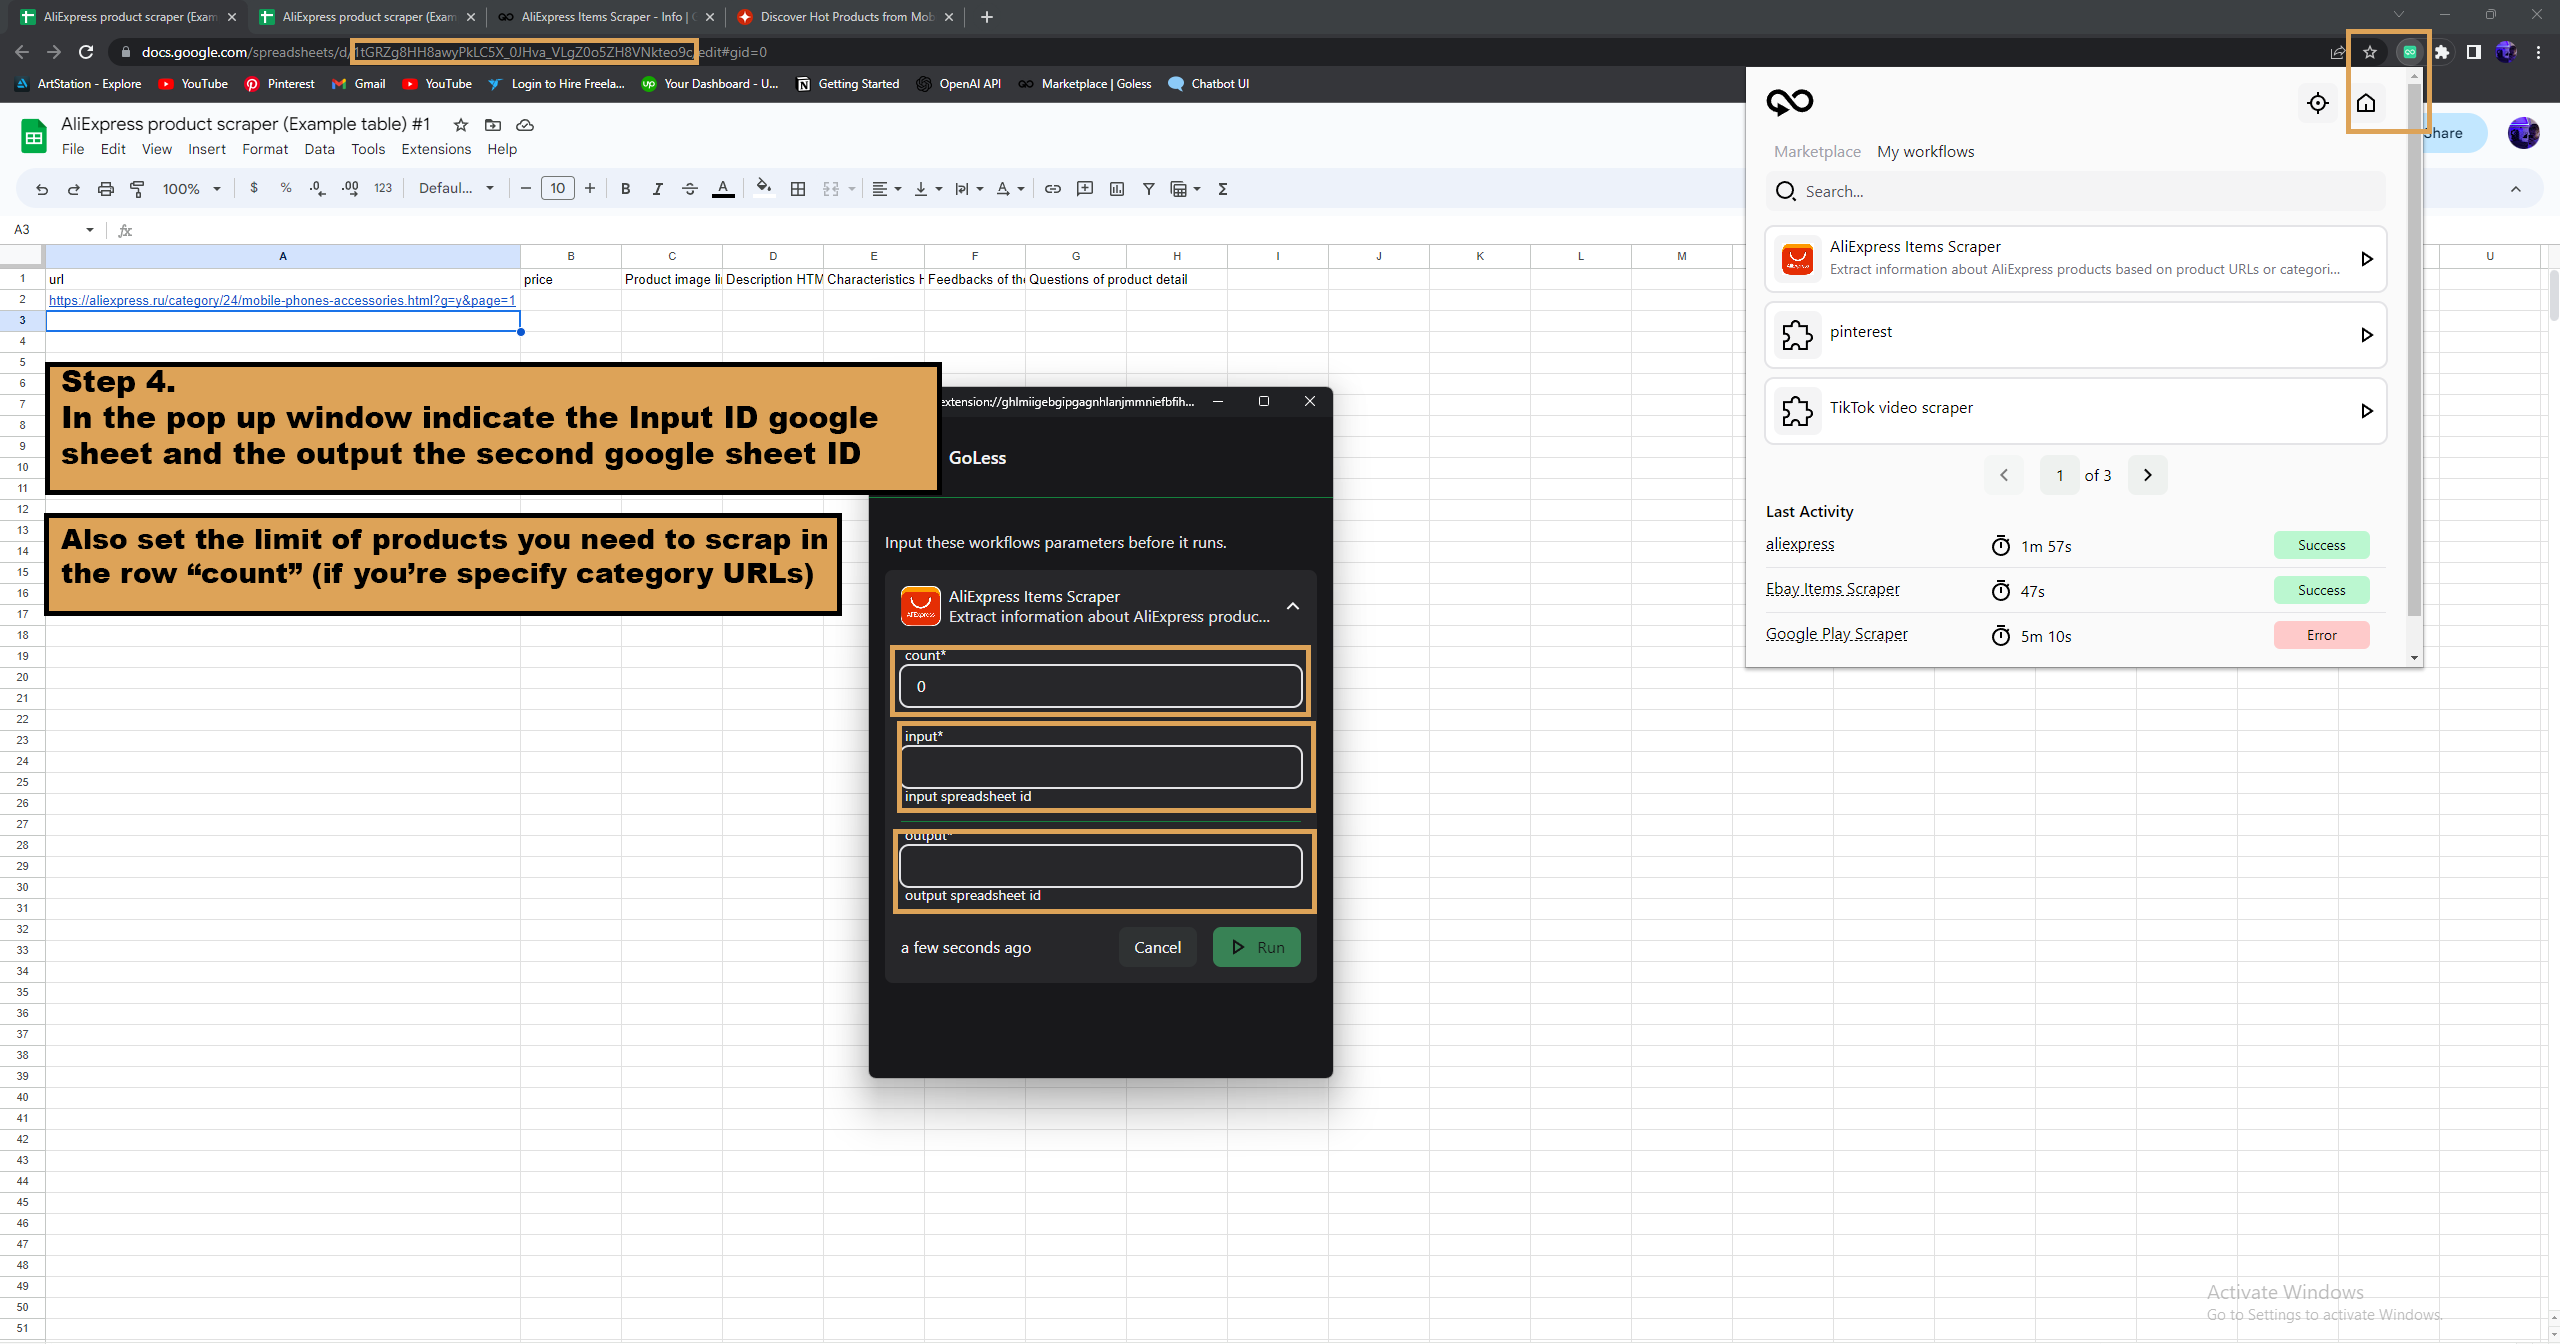Click the Redo icon in Sheets toolbar
The width and height of the screenshot is (2560, 1344).
click(73, 189)
